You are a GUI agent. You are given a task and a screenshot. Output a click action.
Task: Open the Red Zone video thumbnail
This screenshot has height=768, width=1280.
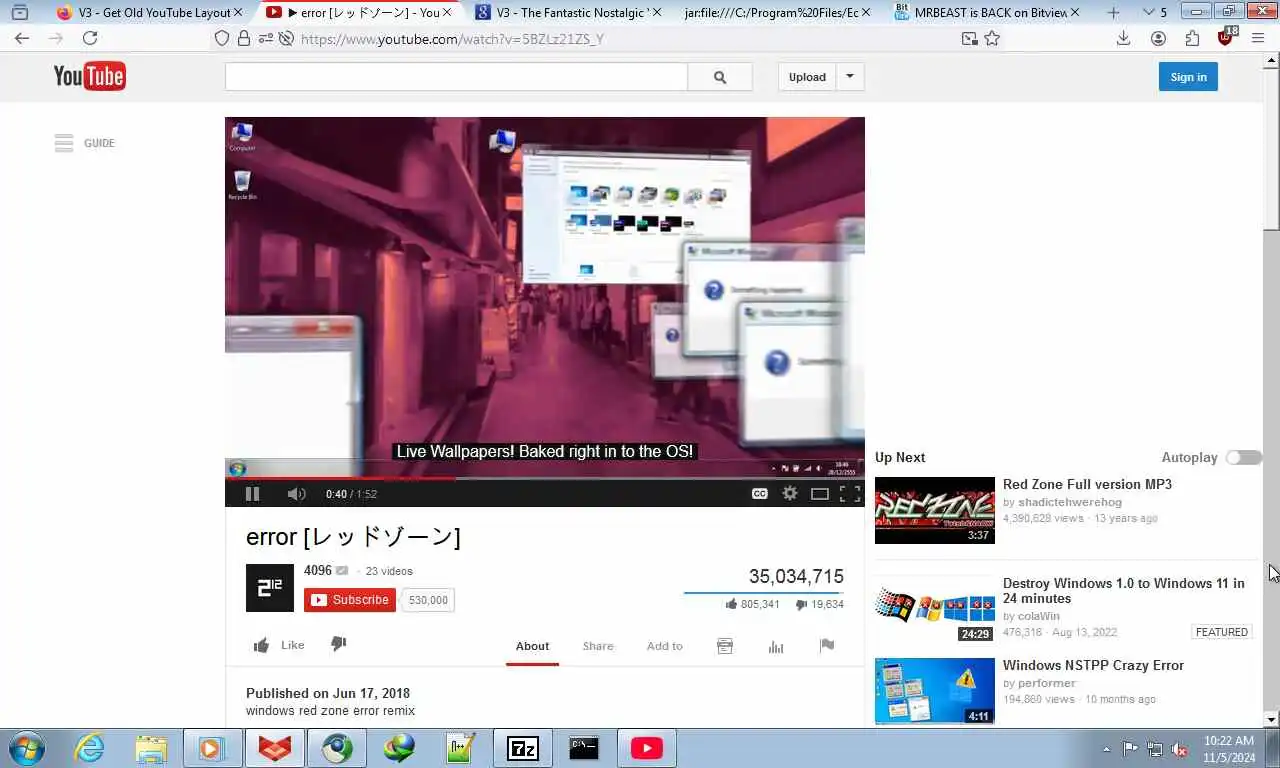click(935, 510)
